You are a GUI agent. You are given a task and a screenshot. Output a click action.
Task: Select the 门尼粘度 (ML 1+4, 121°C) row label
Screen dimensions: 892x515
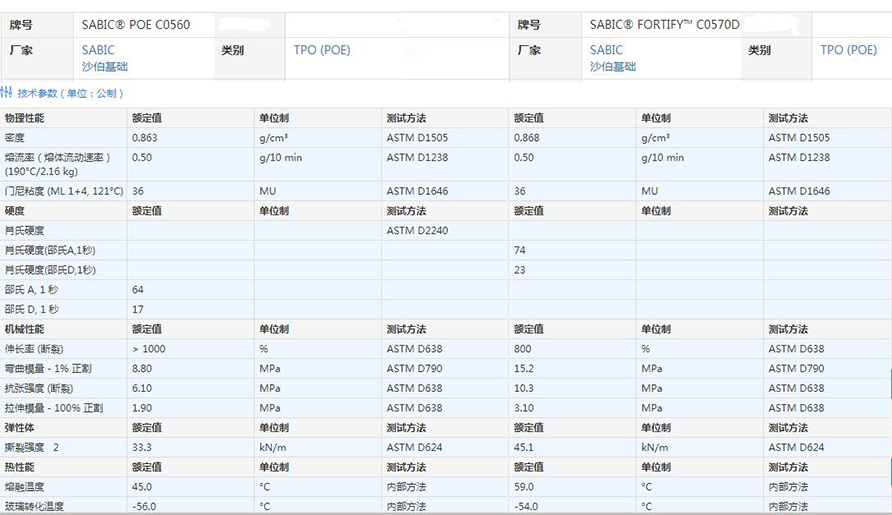pos(64,191)
